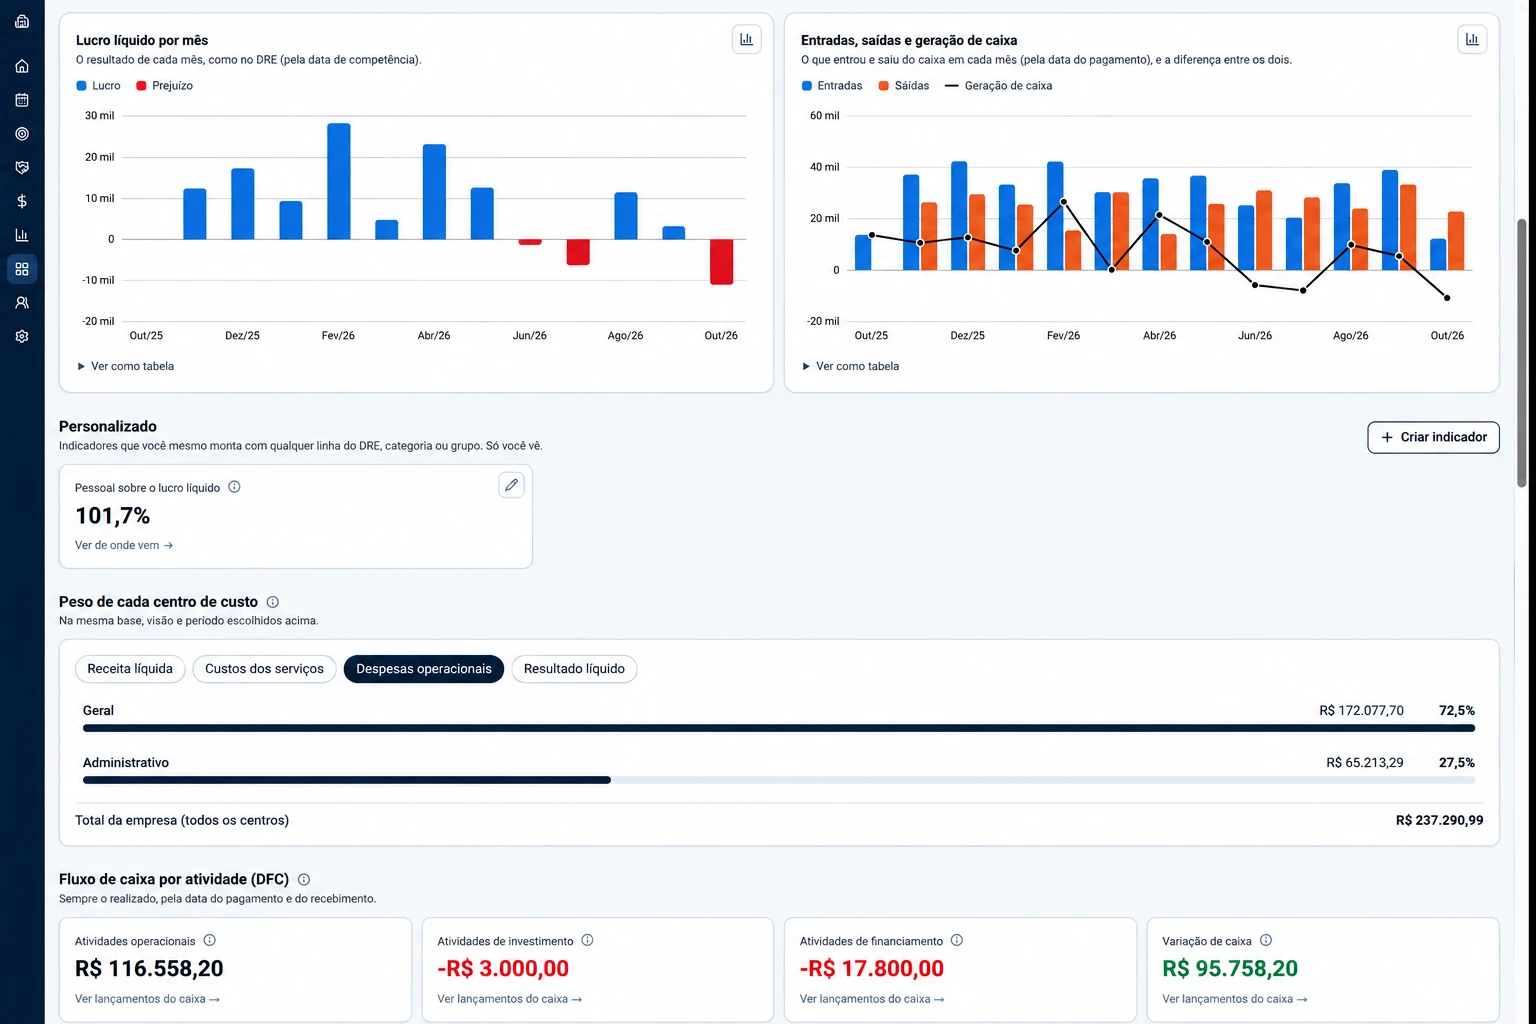The image size is (1536, 1024).
Task: Click chart icon on Lucro líquido por mês card
Action: (x=747, y=39)
